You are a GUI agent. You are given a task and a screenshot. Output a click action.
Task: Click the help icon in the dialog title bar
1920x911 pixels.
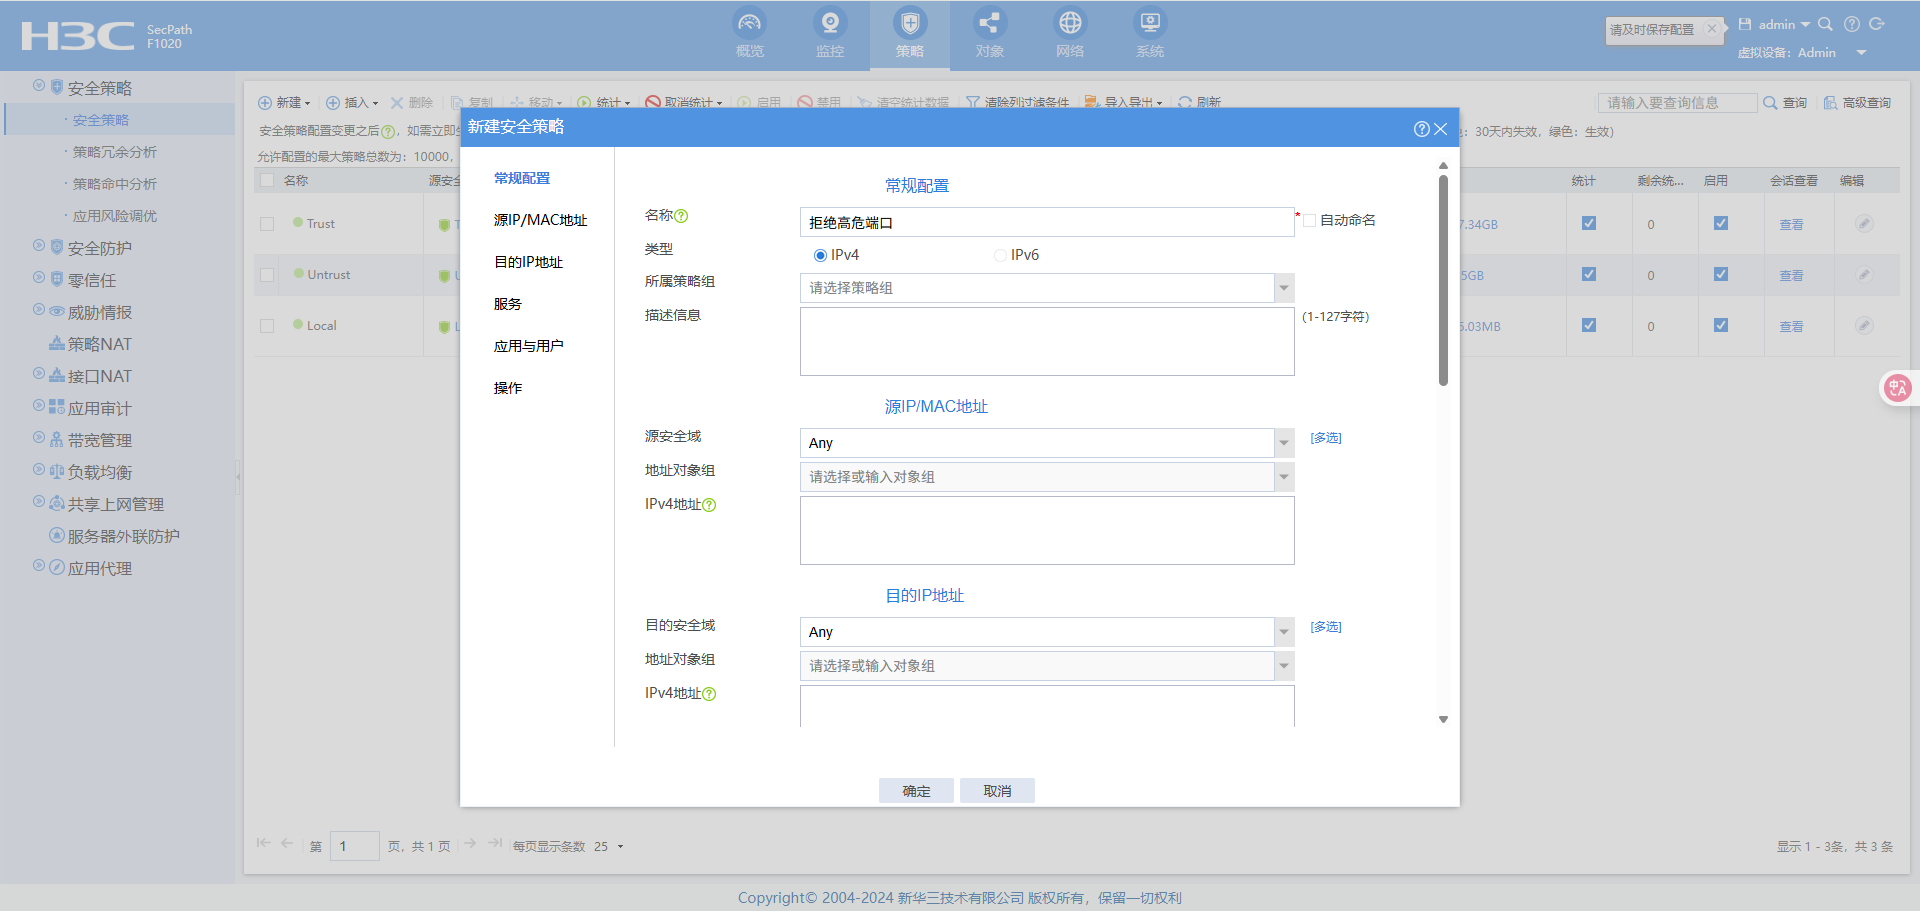[1421, 129]
